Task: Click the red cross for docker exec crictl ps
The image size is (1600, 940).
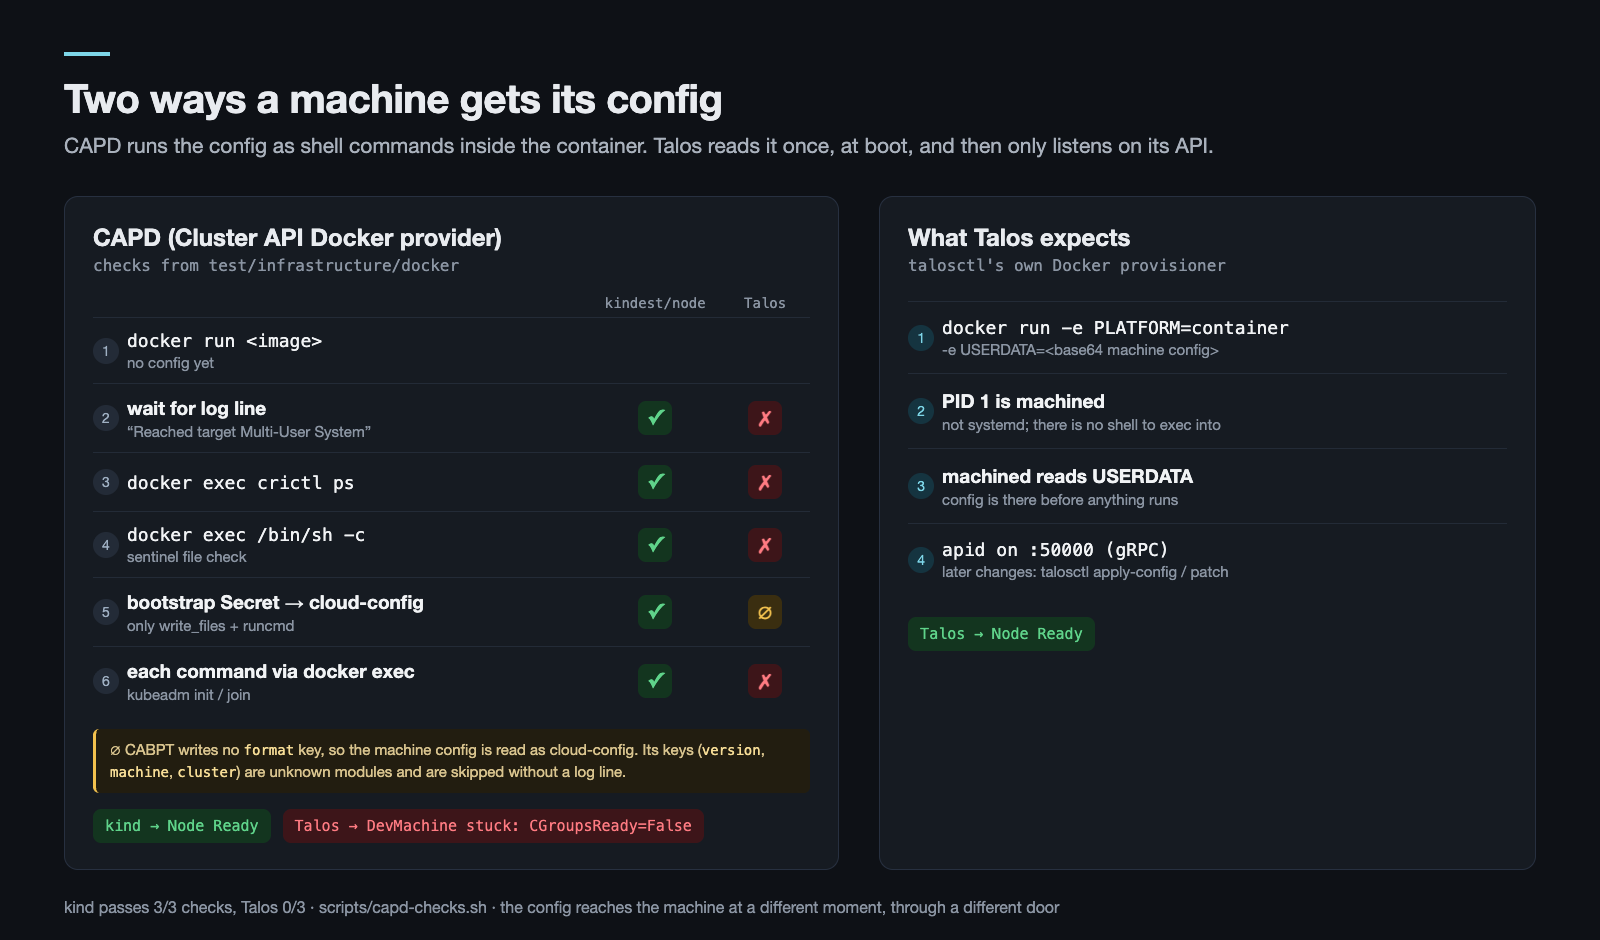Action: 765,482
